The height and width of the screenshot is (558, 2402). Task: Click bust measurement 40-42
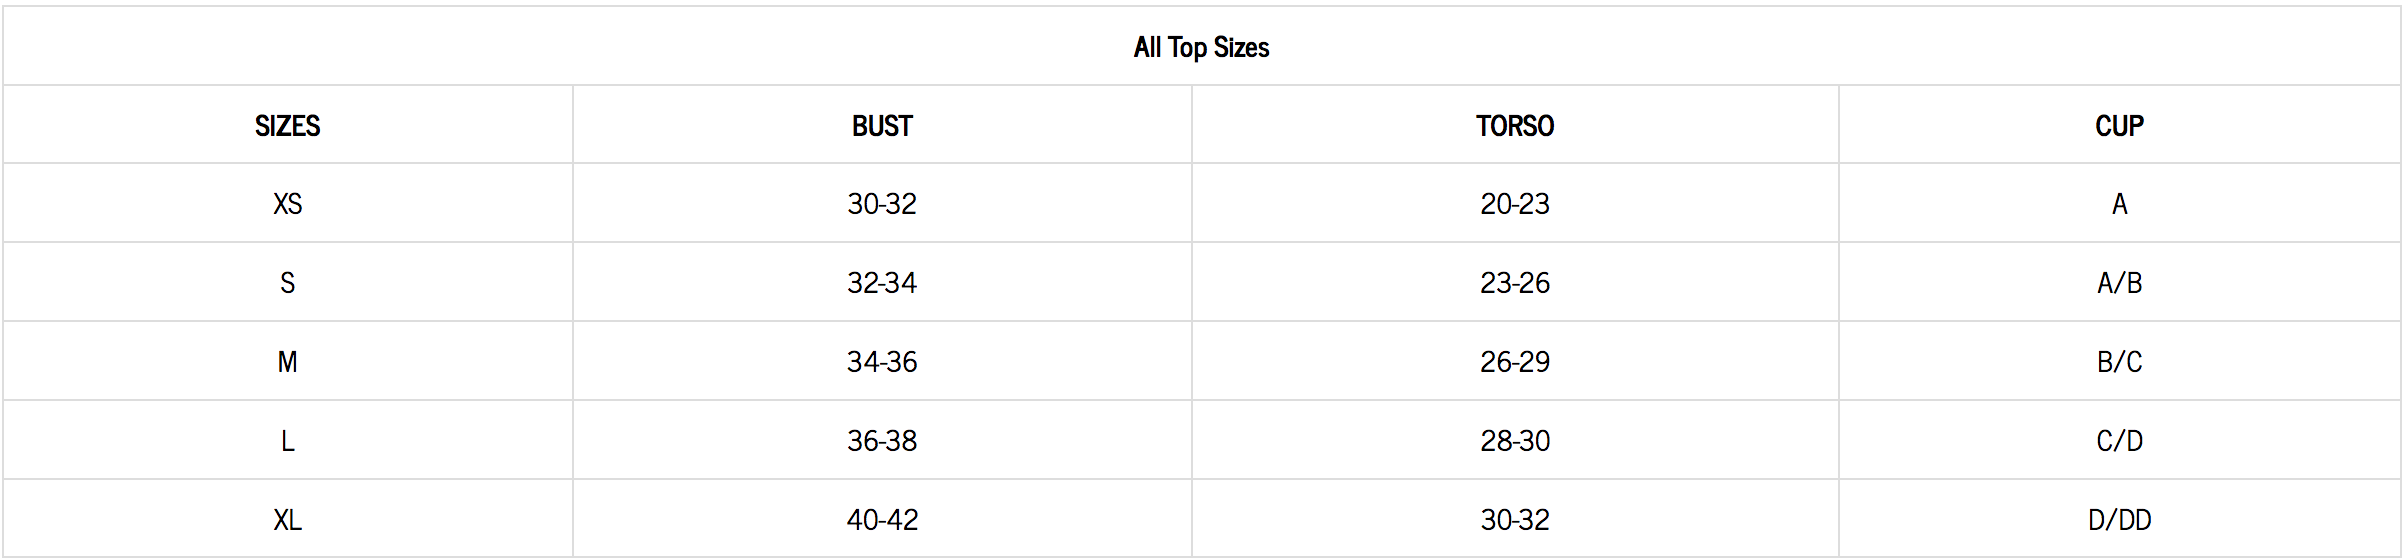pos(882,520)
